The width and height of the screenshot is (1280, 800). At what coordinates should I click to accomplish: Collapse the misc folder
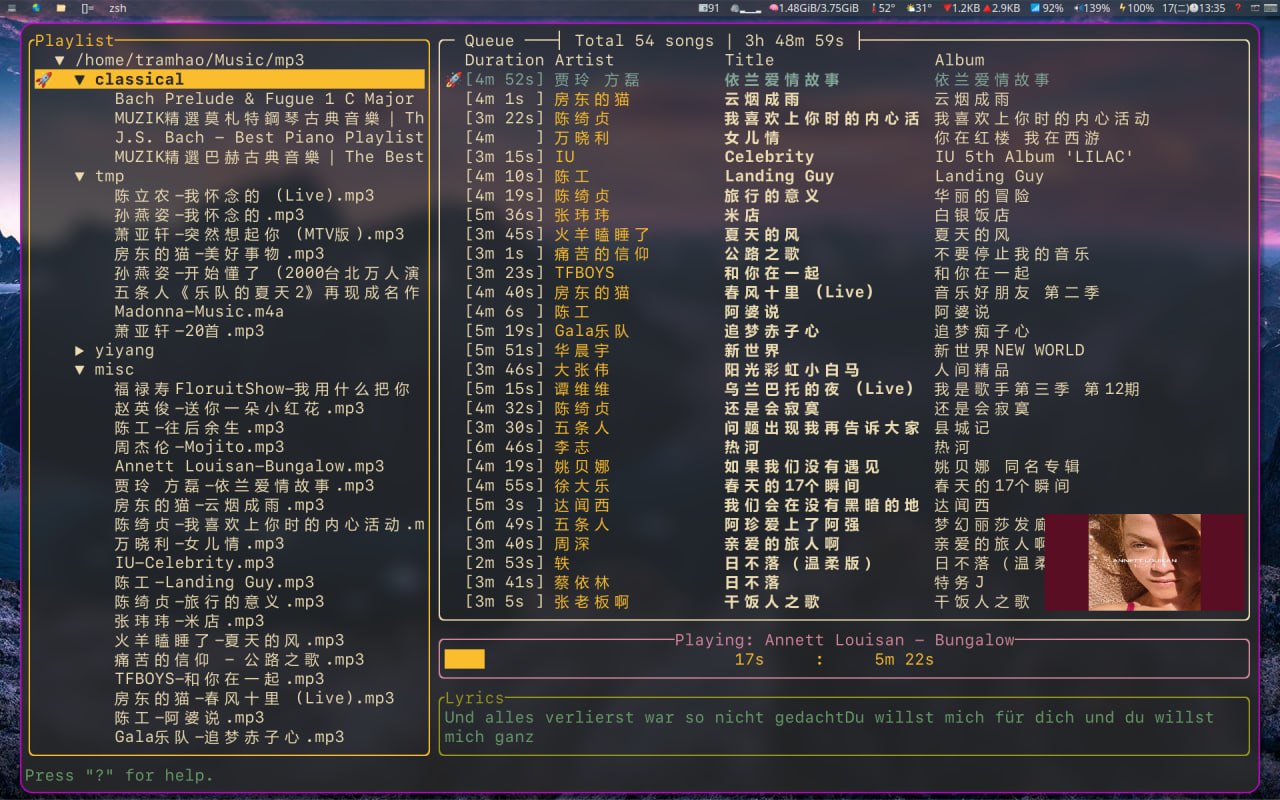tap(80, 370)
